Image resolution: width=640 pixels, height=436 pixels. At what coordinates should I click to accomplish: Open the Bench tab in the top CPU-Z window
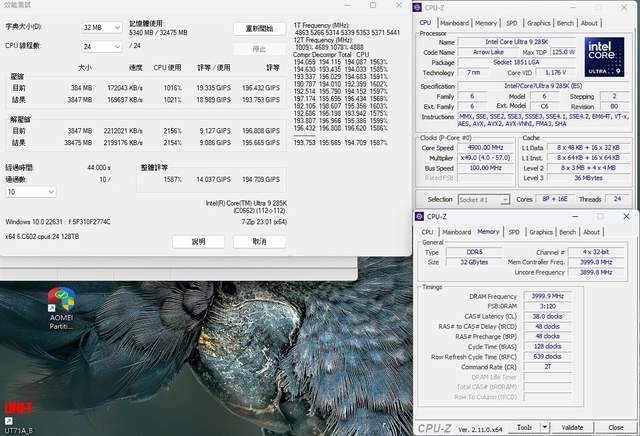point(565,23)
